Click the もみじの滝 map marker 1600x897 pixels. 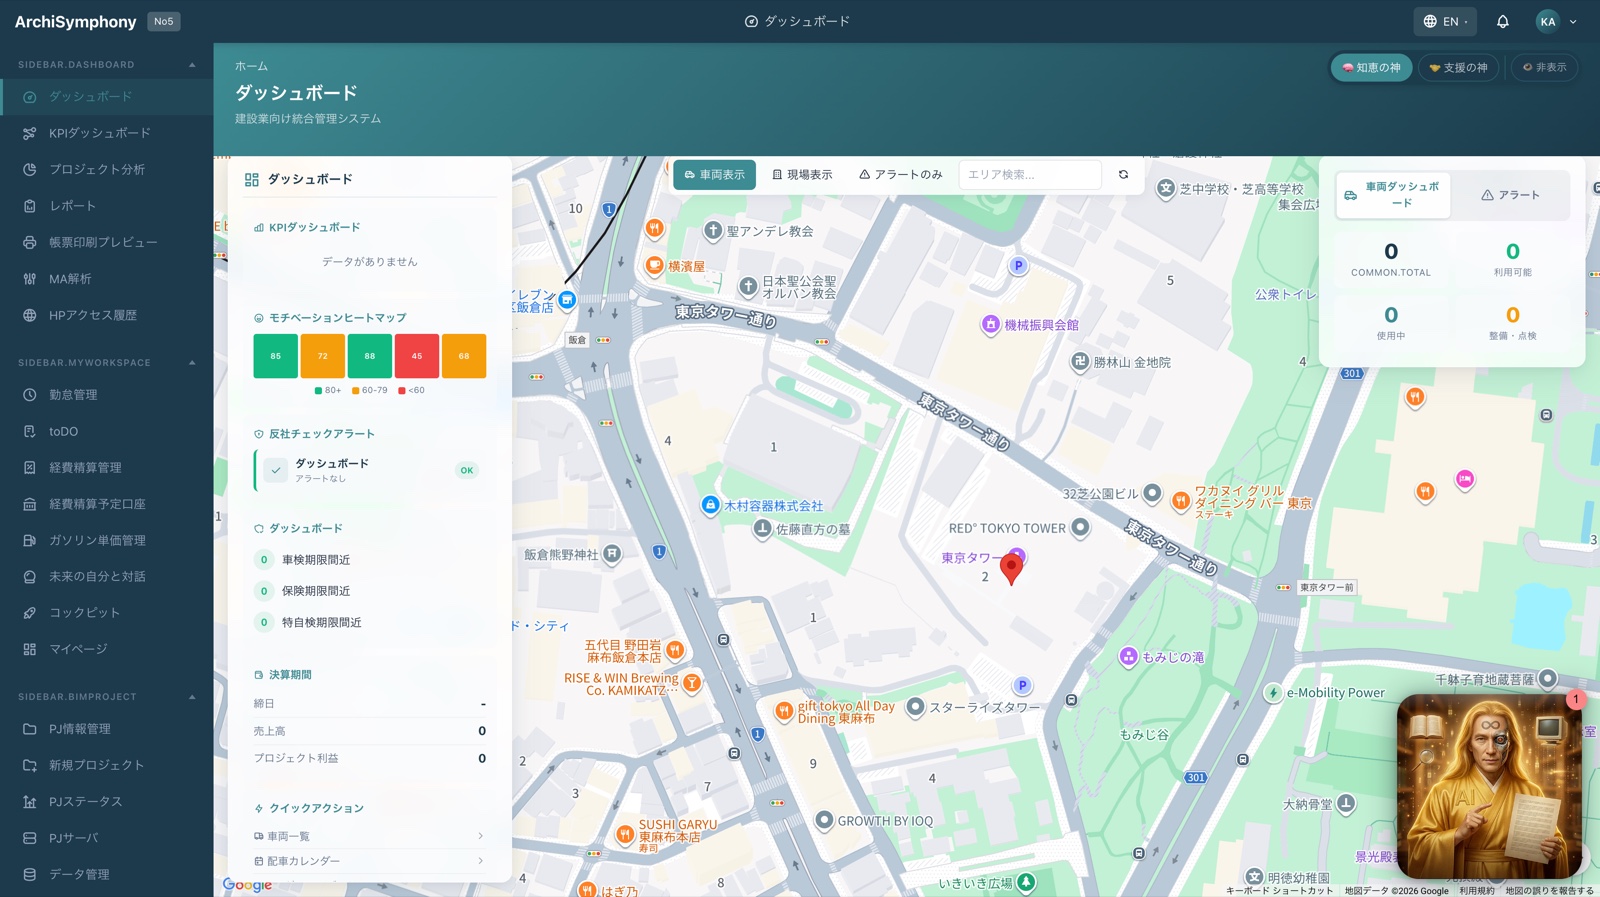1128,656
